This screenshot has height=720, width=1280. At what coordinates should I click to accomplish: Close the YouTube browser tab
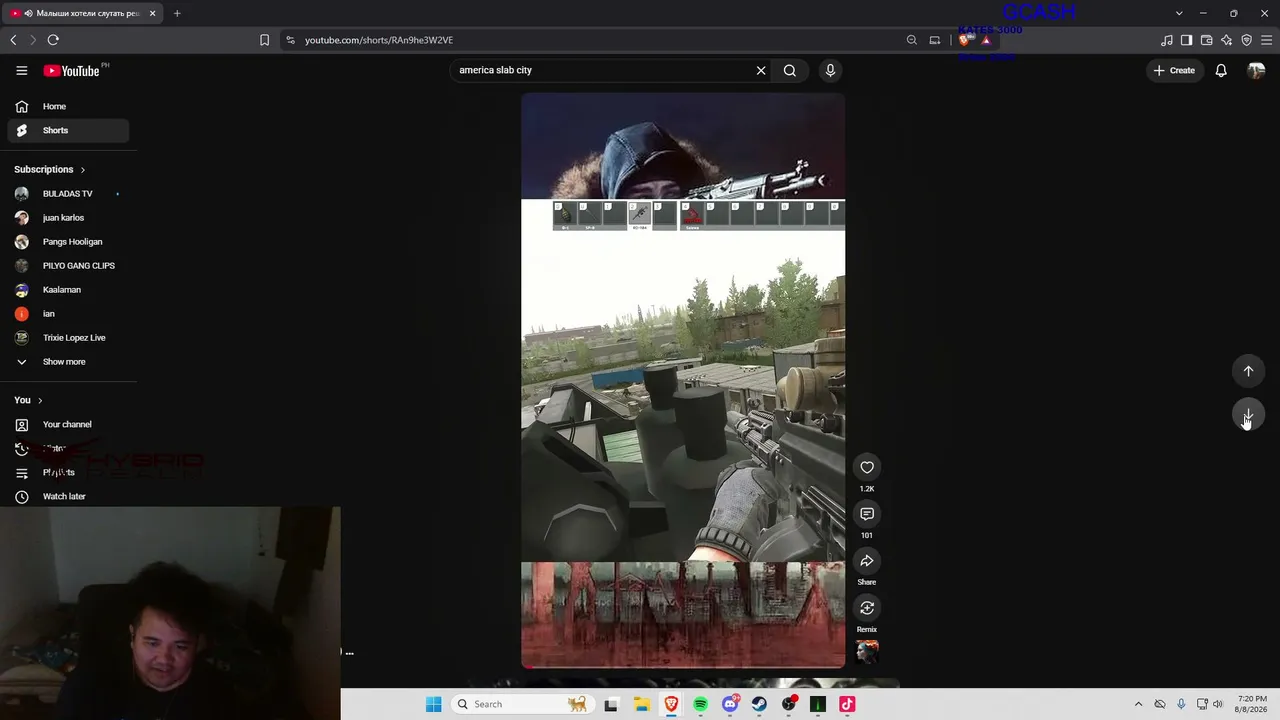[x=152, y=13]
